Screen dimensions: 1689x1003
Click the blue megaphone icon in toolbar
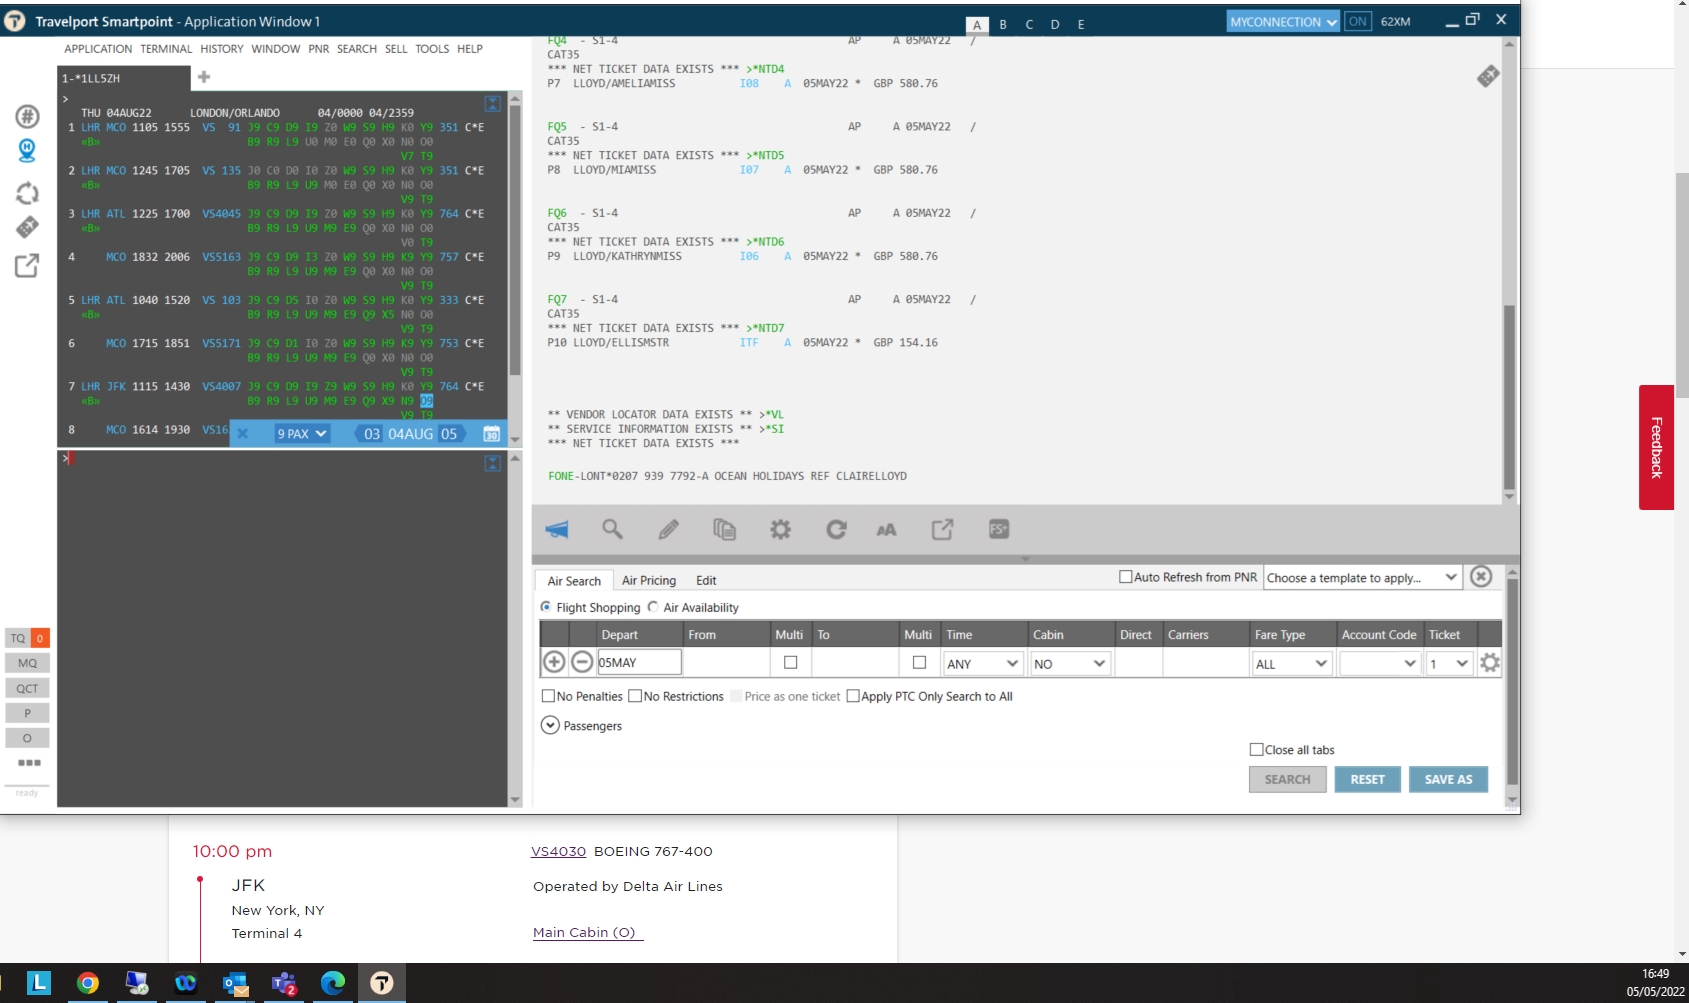[557, 530]
